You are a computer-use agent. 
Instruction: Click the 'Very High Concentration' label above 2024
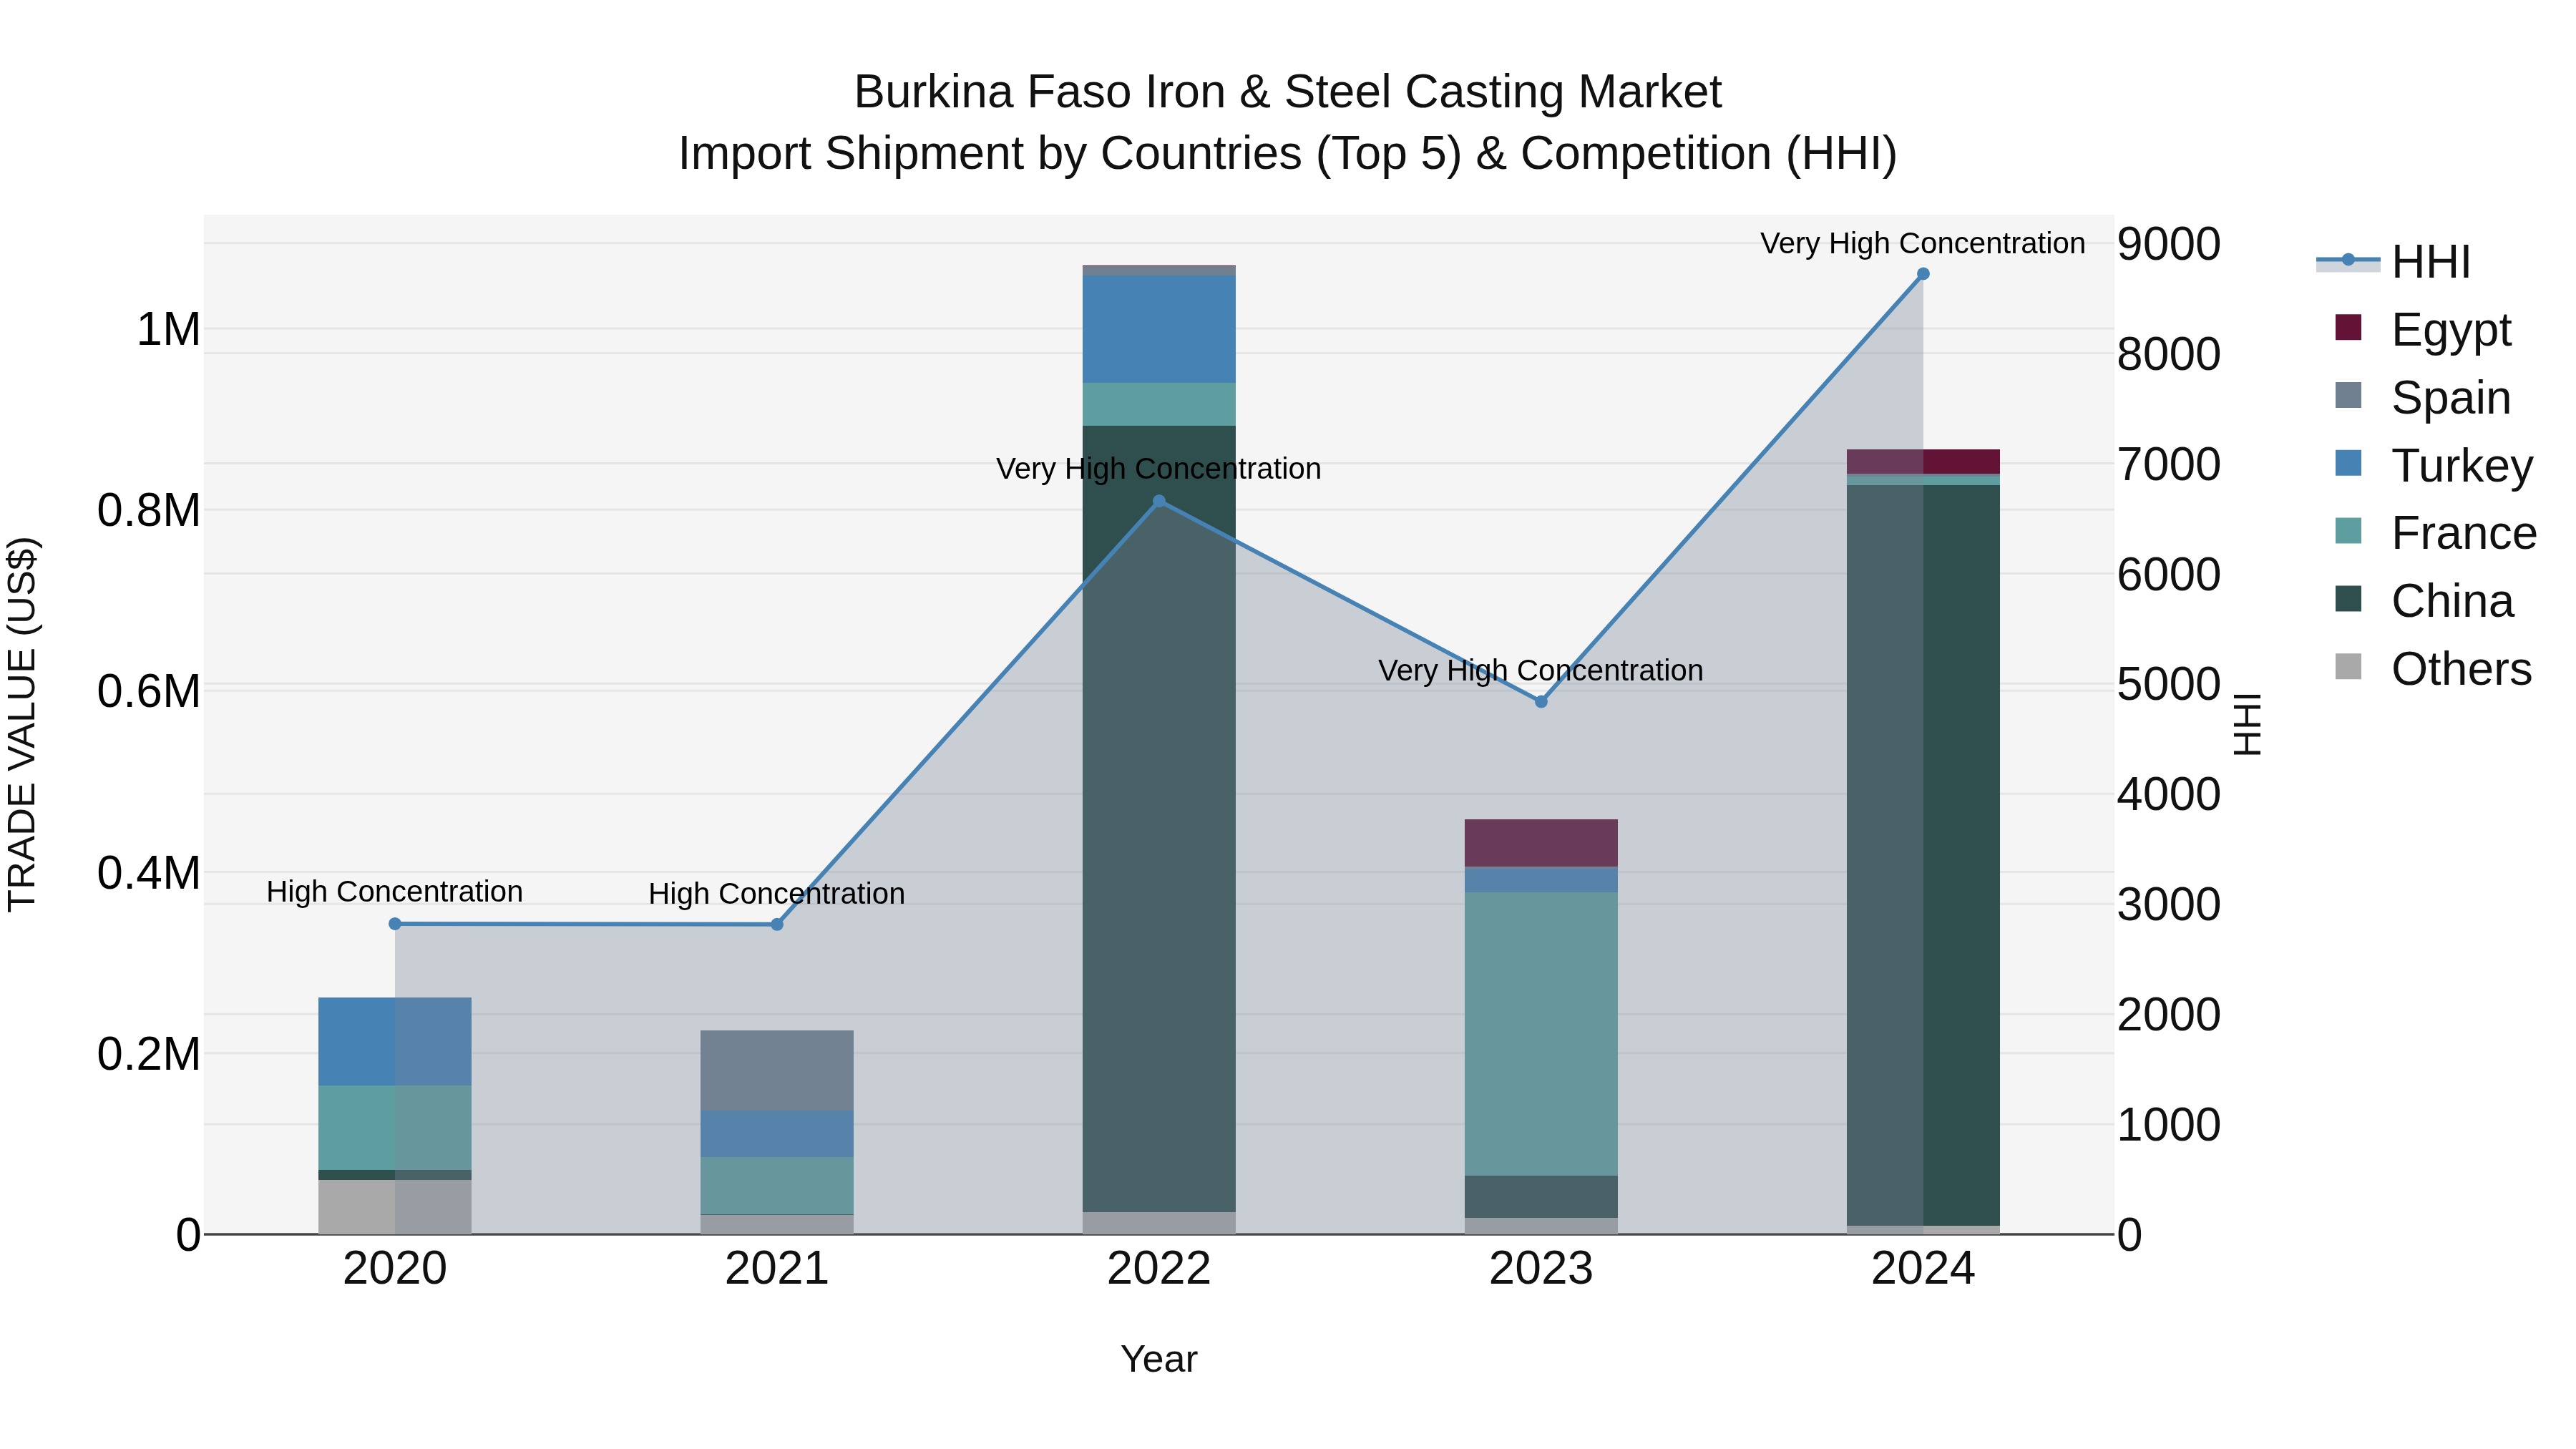[1923, 243]
